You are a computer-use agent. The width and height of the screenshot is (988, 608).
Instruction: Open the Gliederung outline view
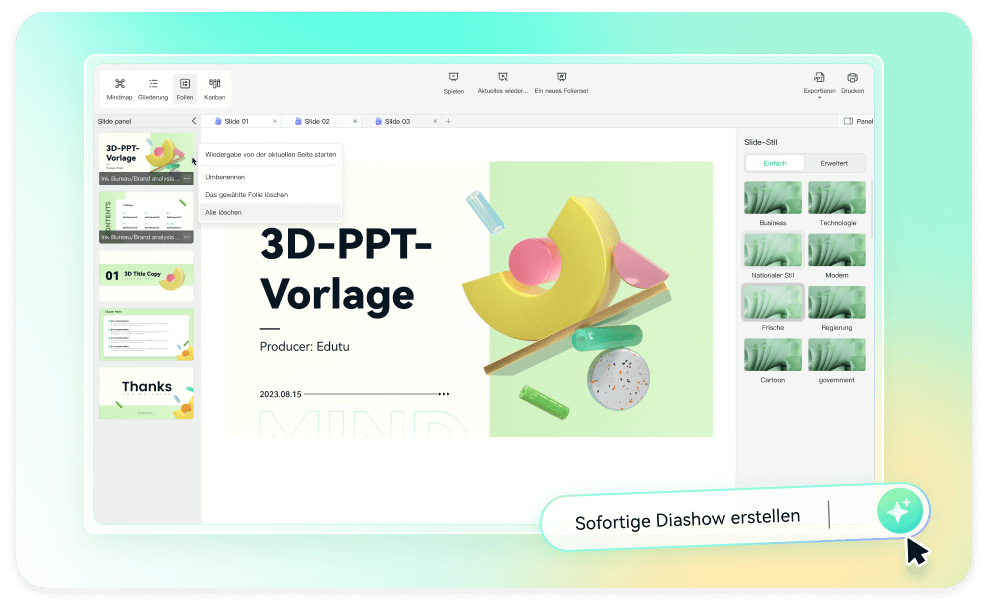click(x=153, y=88)
